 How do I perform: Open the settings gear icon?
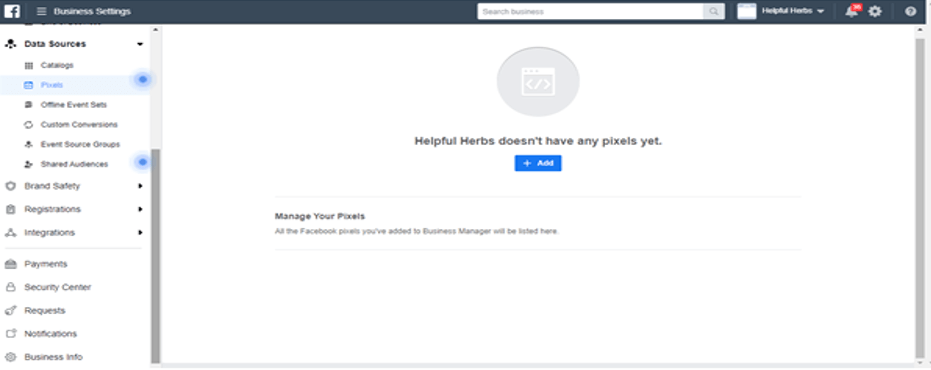[x=875, y=11]
